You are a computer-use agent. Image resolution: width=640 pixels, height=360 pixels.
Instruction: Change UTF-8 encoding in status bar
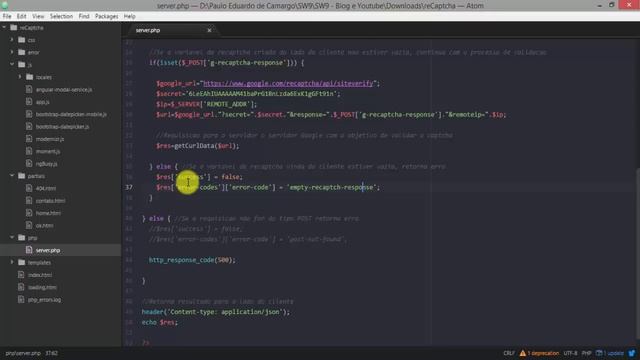[x=570, y=353]
